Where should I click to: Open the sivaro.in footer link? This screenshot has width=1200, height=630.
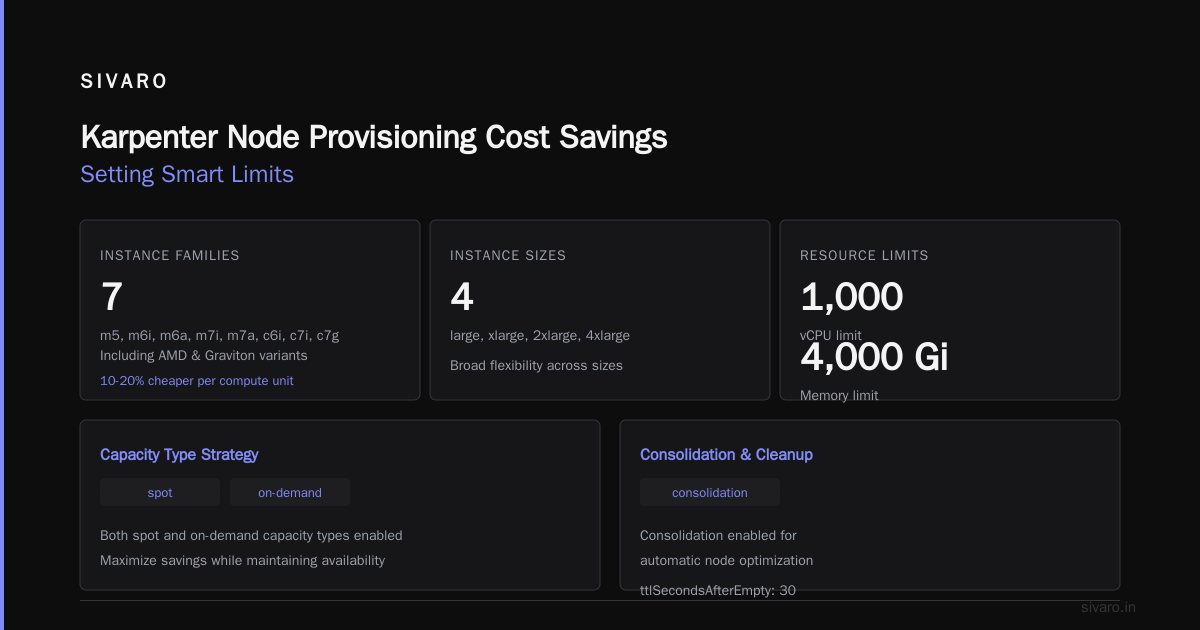(x=1109, y=607)
